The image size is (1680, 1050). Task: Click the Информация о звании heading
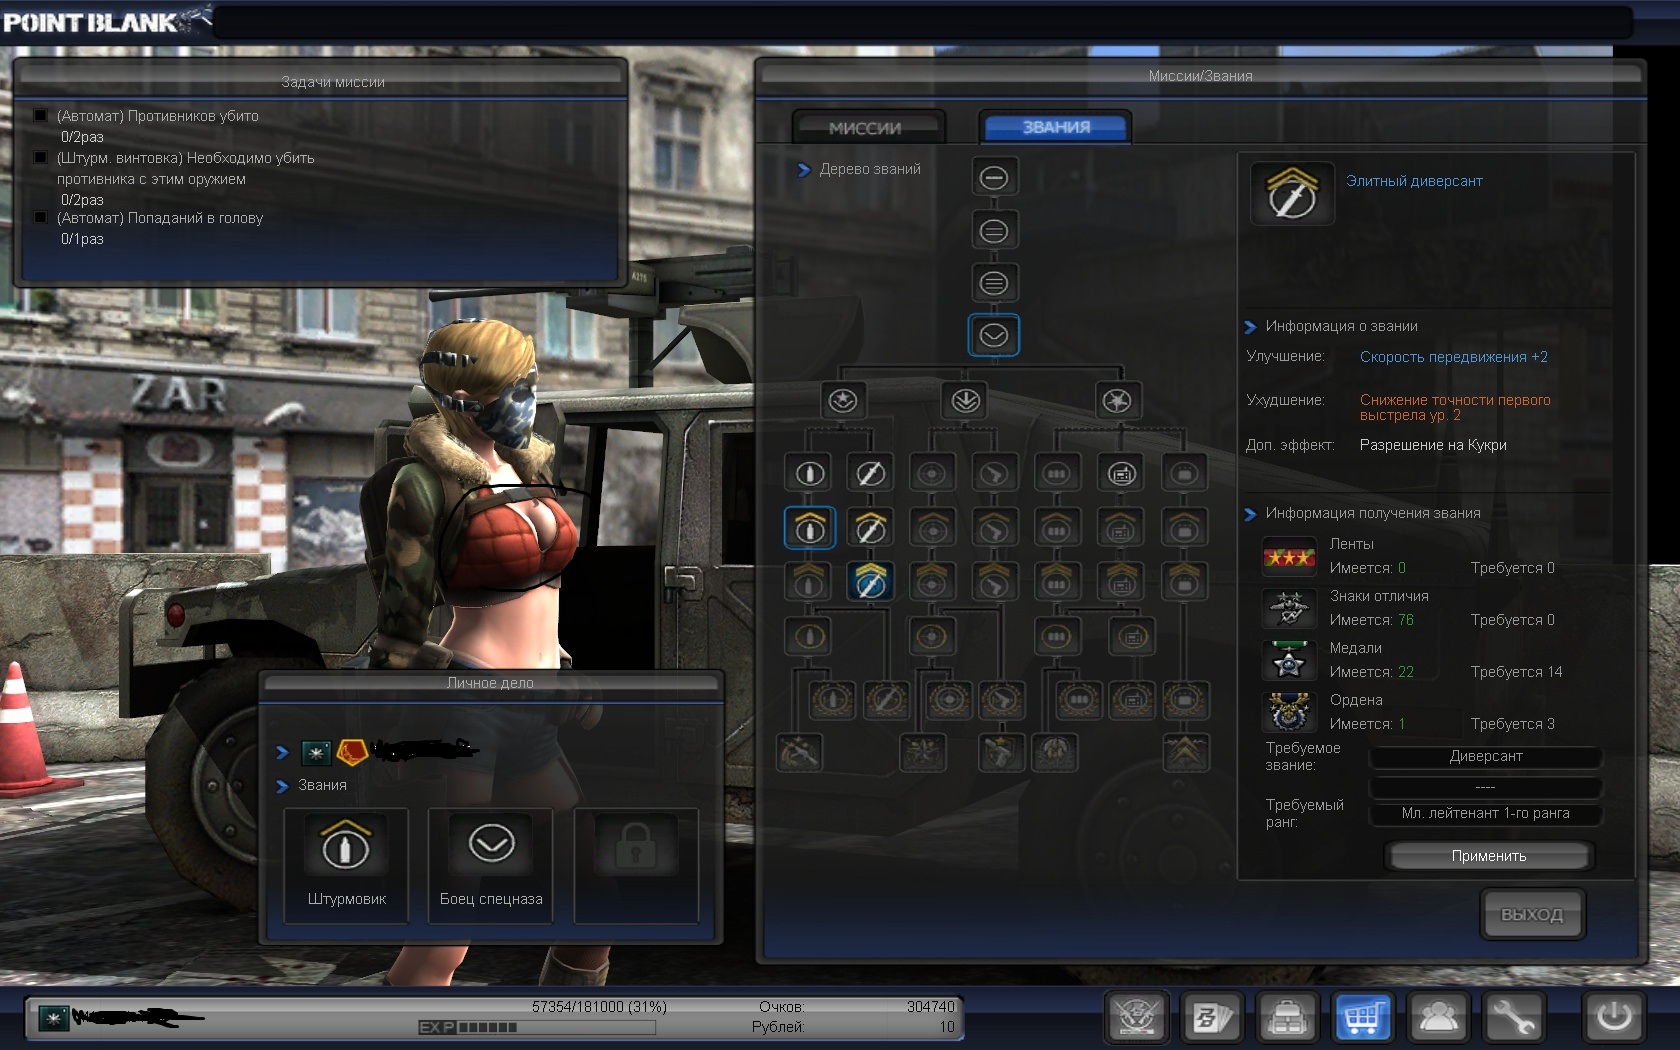click(x=1341, y=327)
